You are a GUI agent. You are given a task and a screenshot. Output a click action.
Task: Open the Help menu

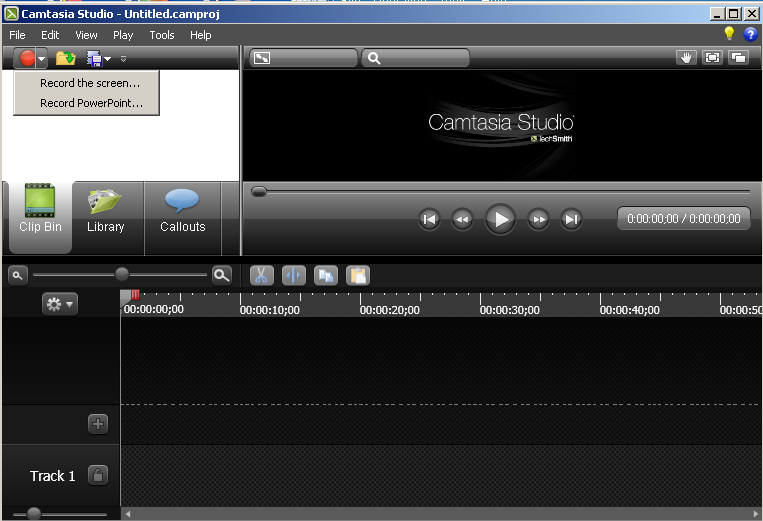(x=200, y=35)
